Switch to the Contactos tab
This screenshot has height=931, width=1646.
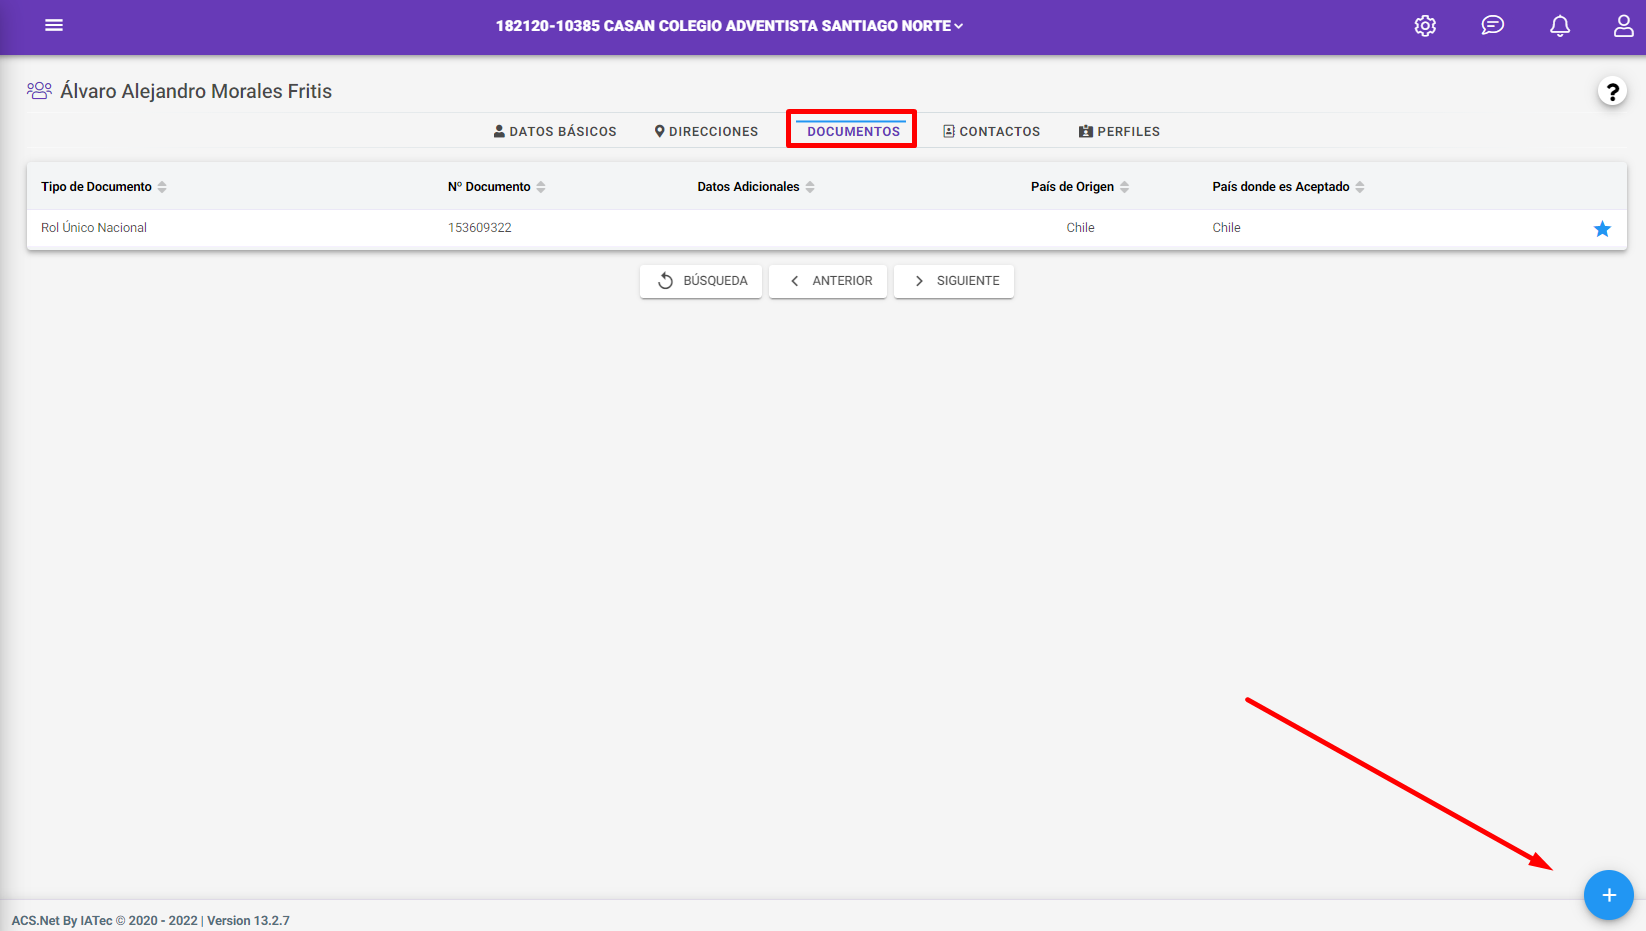tap(991, 131)
